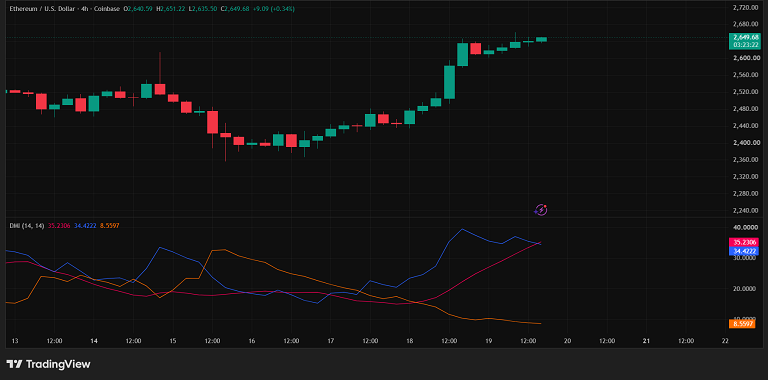
Task: Click the 2,480.00 price axis label
Action: tap(744, 109)
